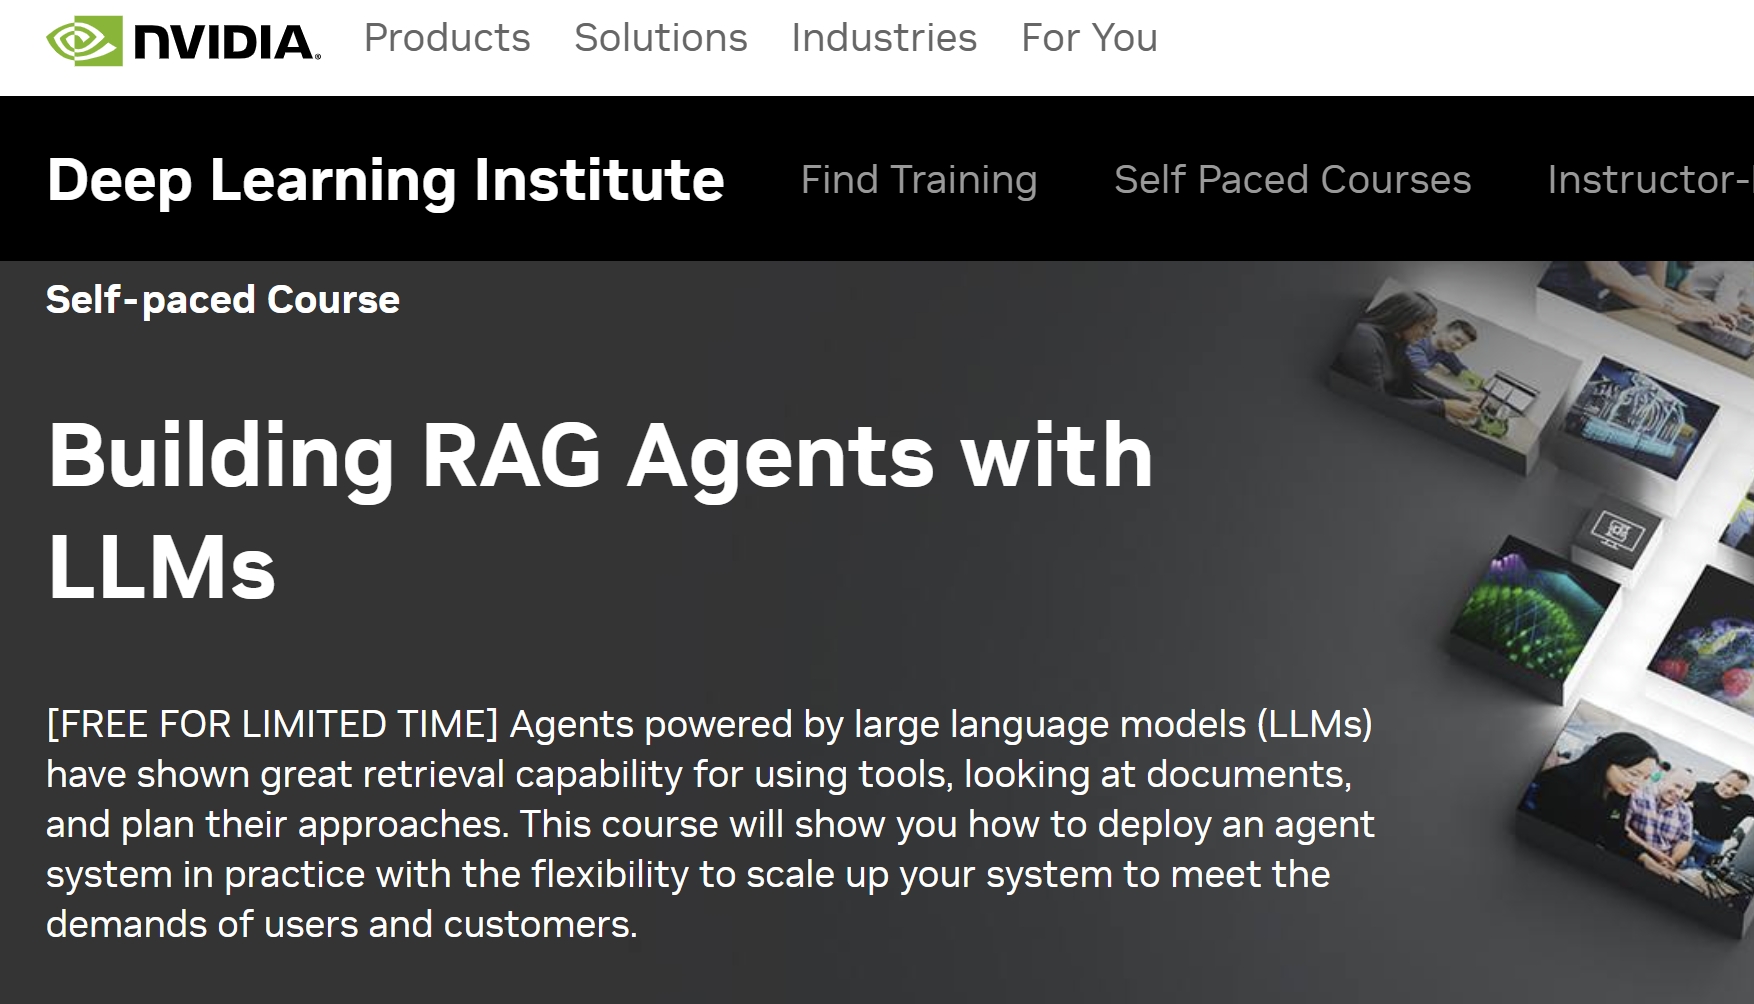Click the Self-paced Course label
The height and width of the screenshot is (1004, 1754).
coord(223,300)
